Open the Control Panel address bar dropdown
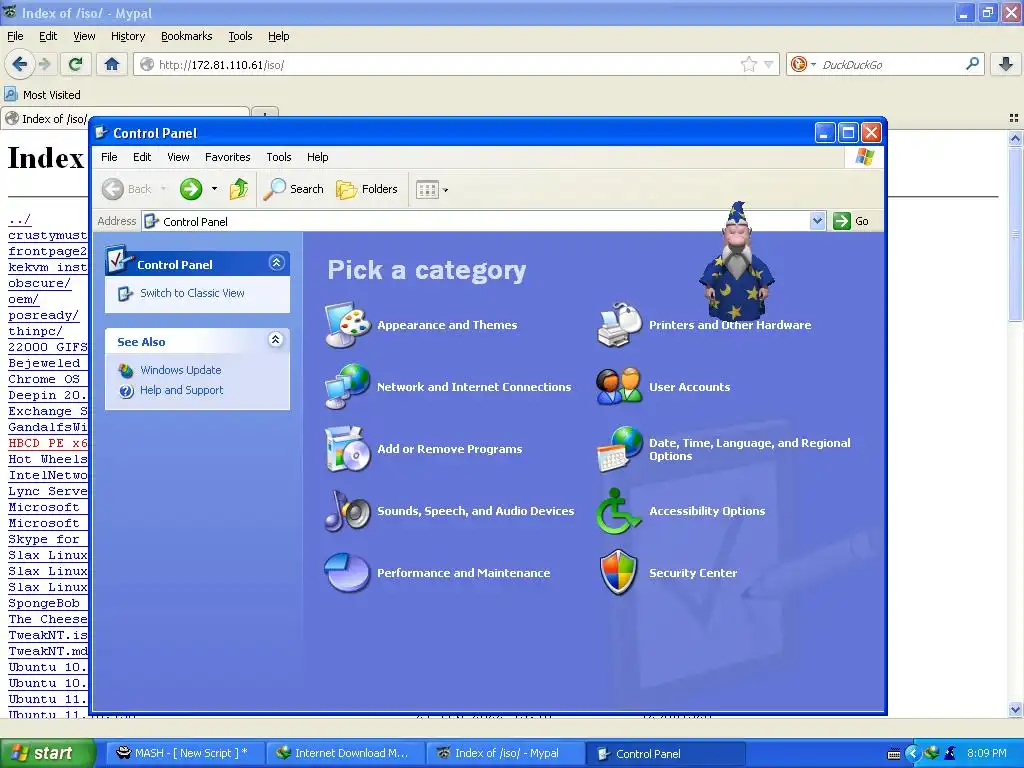 [817, 221]
